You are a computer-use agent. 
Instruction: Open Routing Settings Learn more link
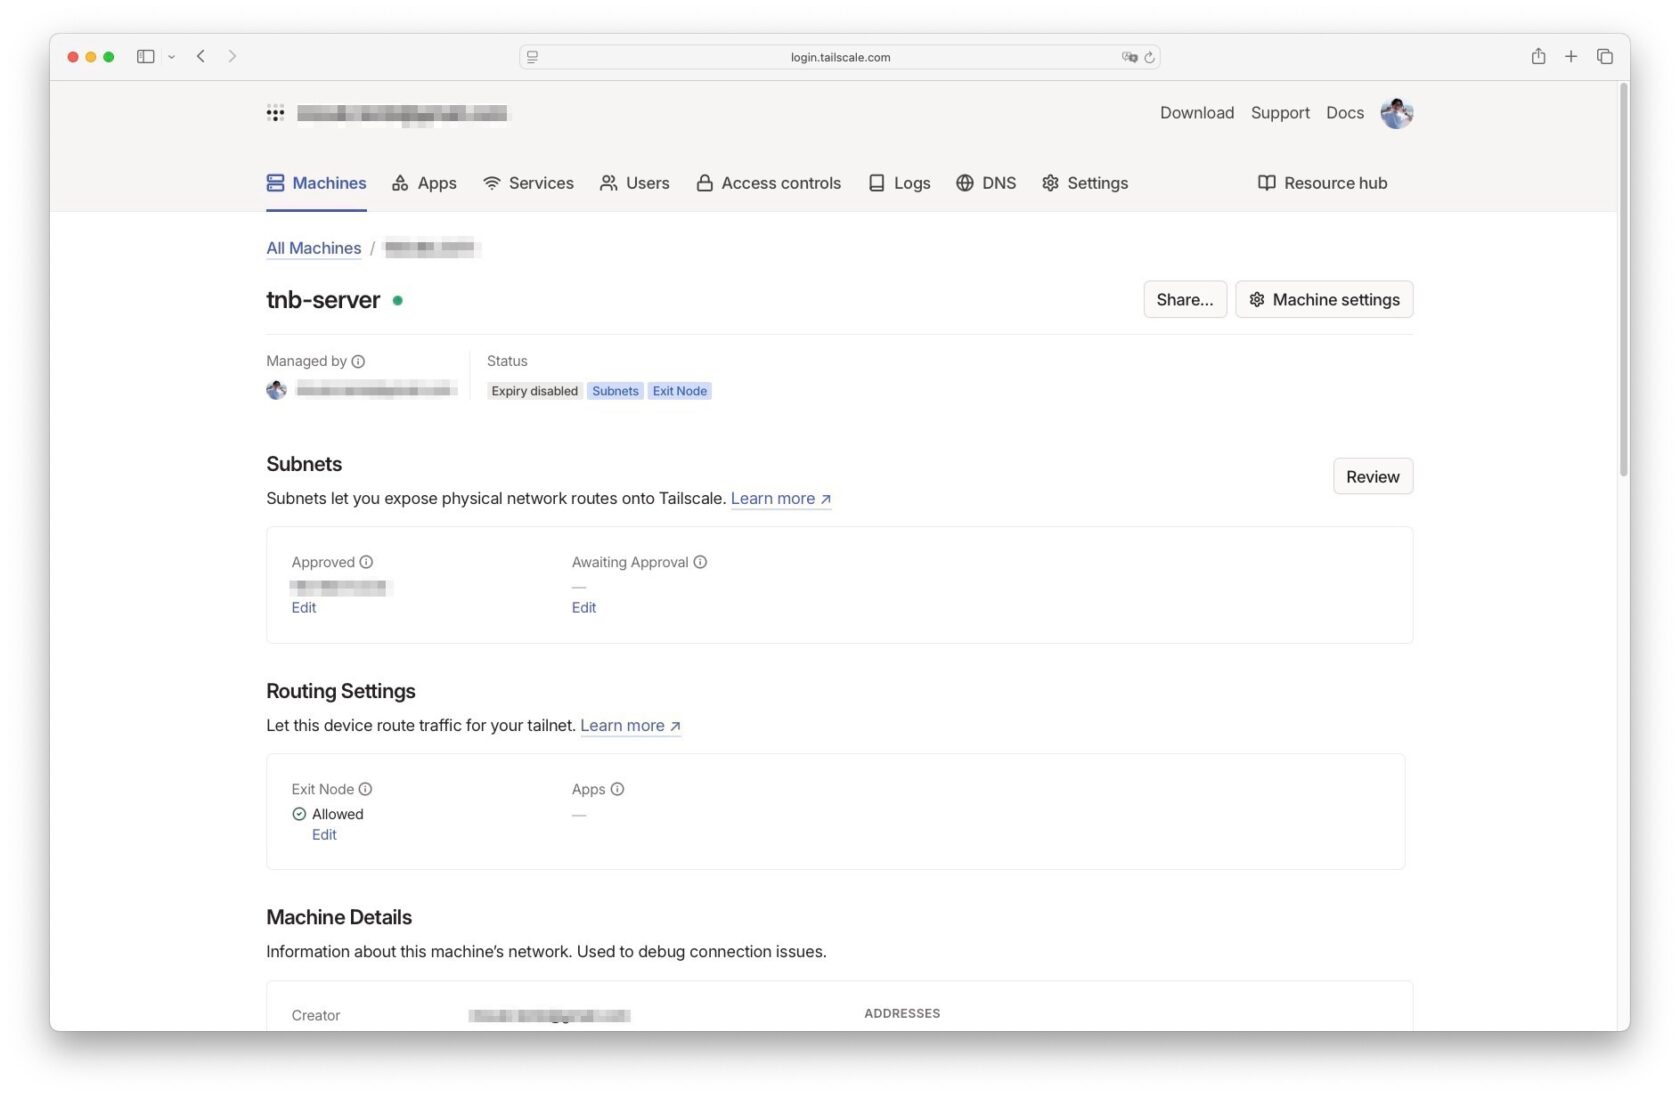(631, 726)
